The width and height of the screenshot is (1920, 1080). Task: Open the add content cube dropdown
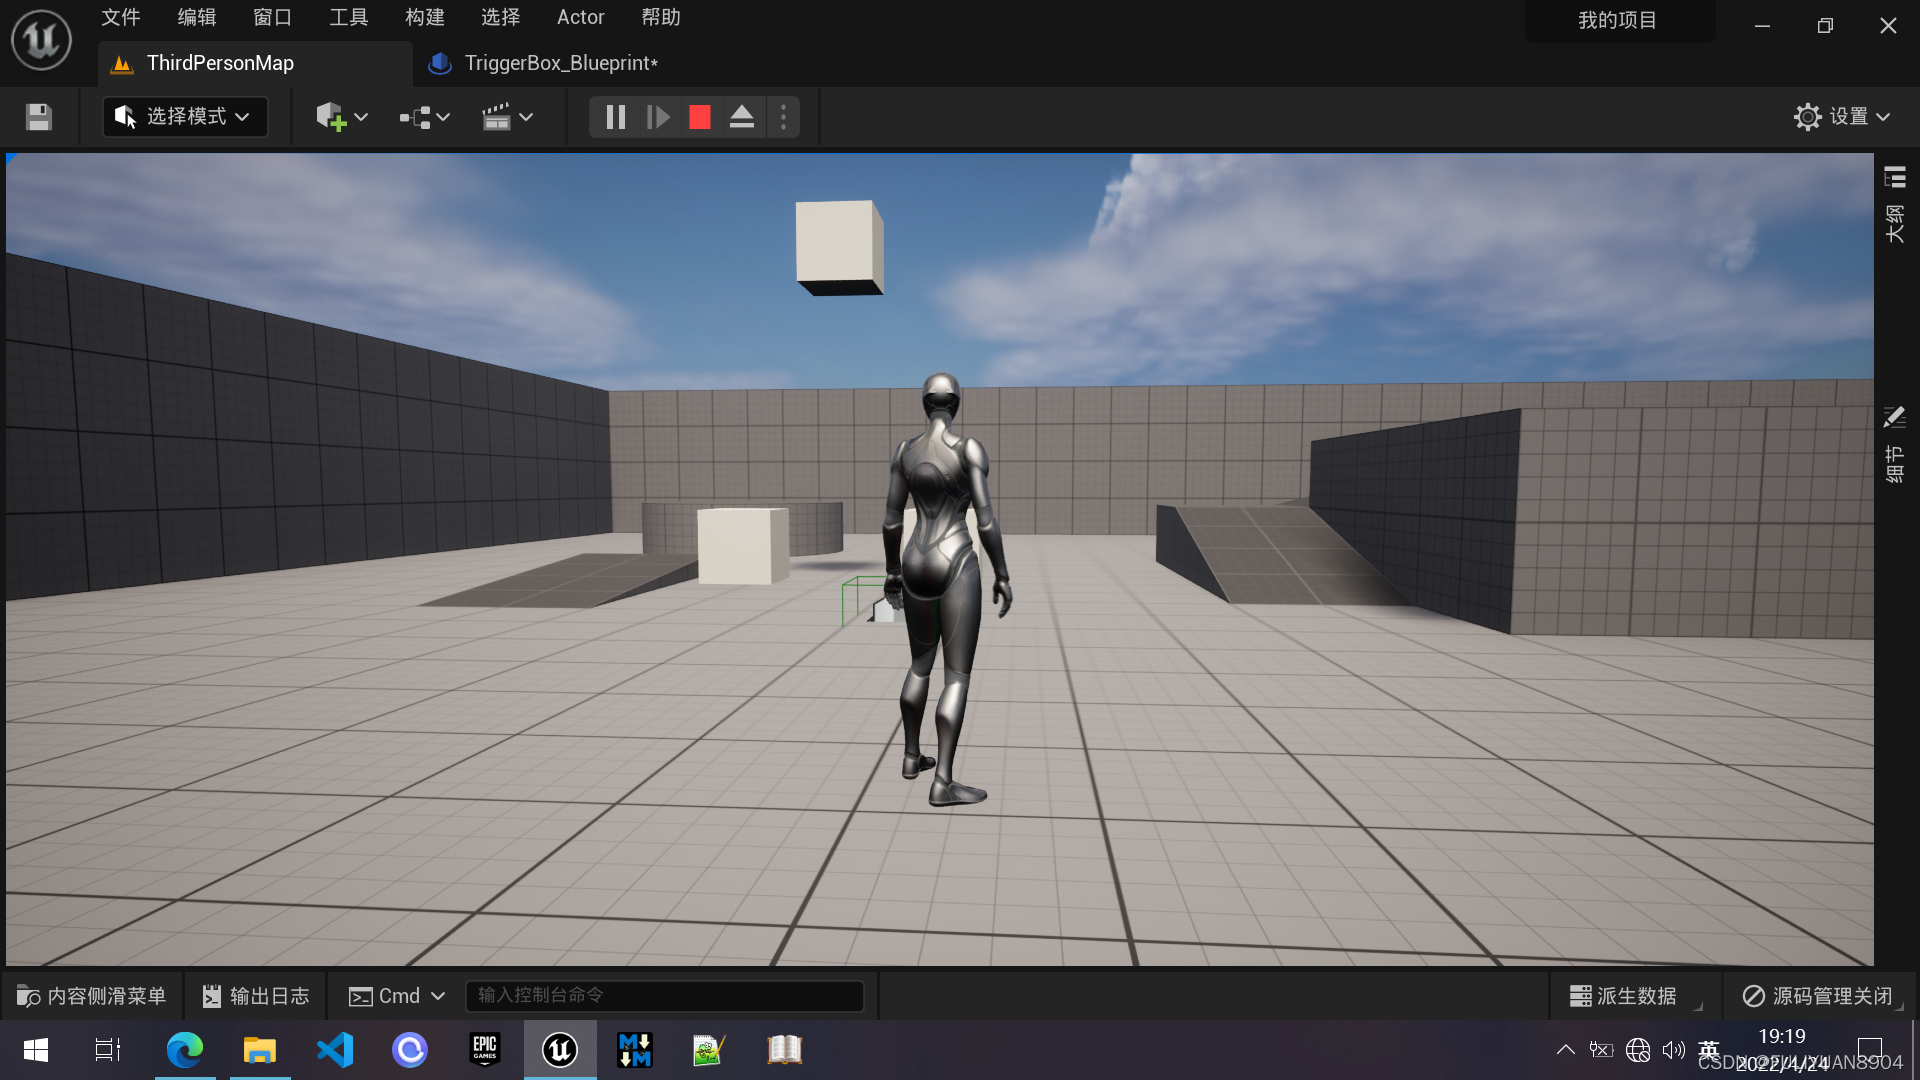pyautogui.click(x=342, y=117)
